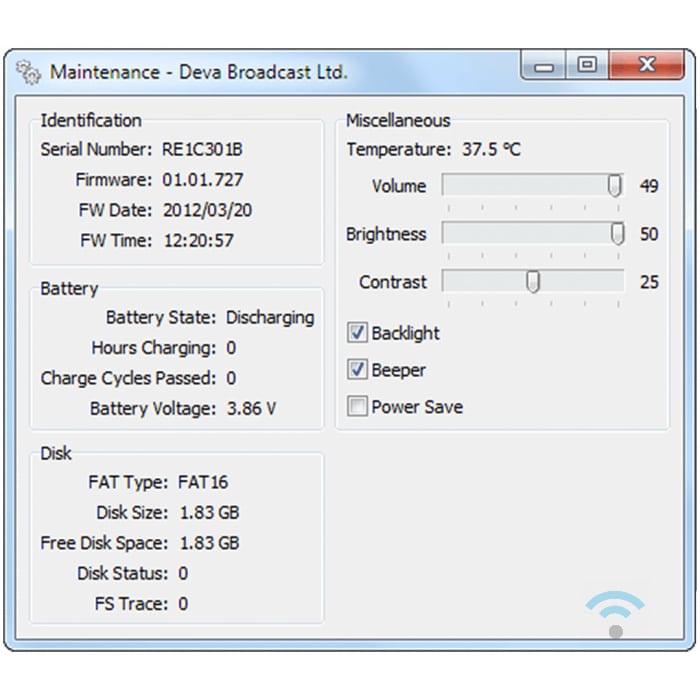Click Temperature reading 37.5 °C

(492, 149)
